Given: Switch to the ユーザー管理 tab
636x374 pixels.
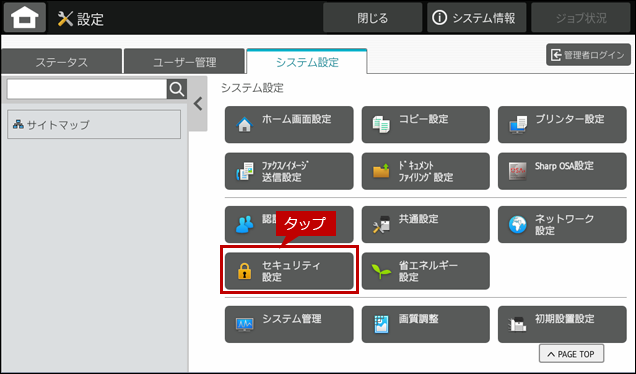Looking at the screenshot, I should pyautogui.click(x=185, y=62).
